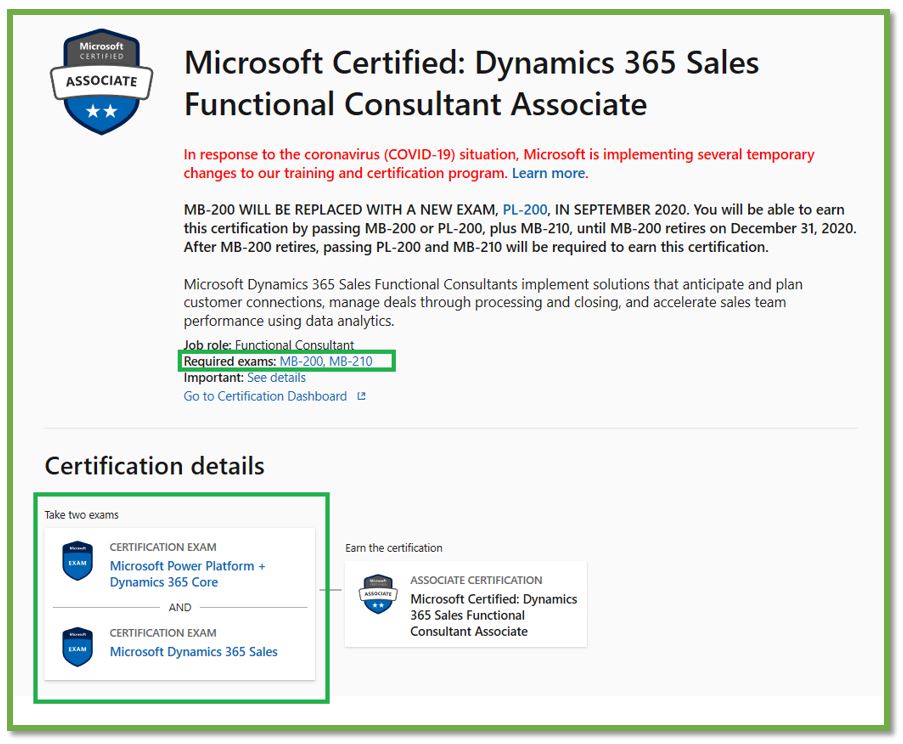
Task: Click external-link icon beside Certification Dashboard
Action: (x=362, y=396)
